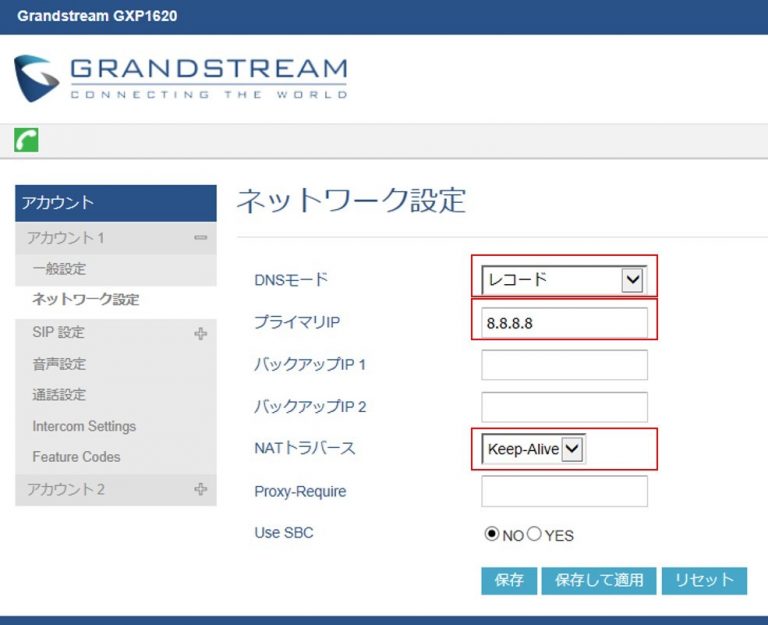Open NATトラバース Keep-Alive dropdown
Viewport: 768px width, 625px height.
tap(533, 450)
